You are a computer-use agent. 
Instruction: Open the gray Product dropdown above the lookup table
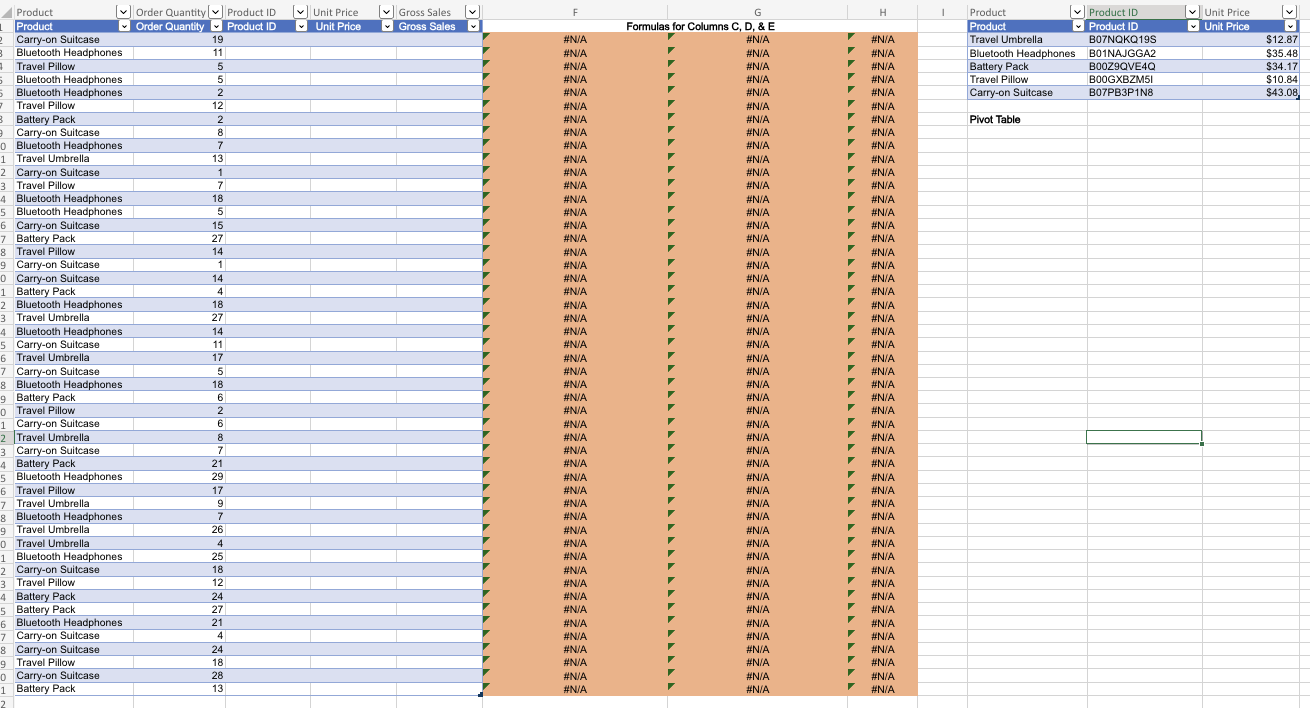tap(1075, 11)
